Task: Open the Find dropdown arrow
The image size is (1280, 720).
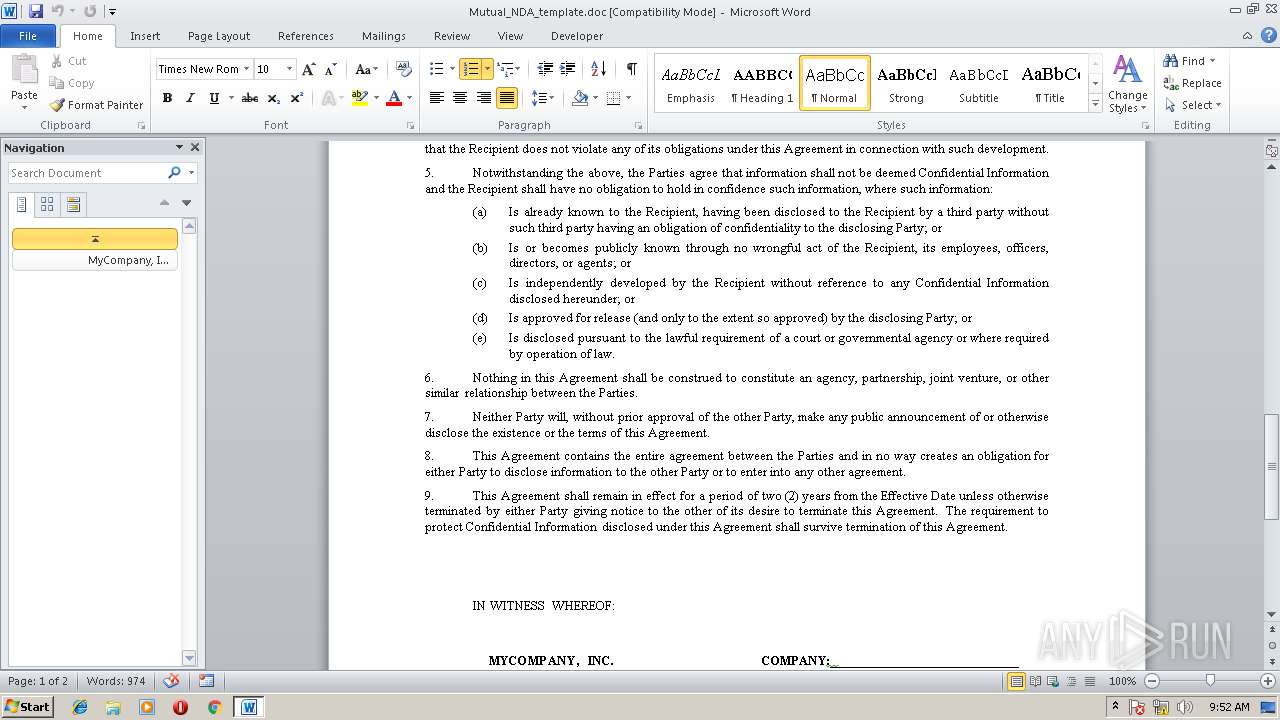Action: [x=1212, y=61]
